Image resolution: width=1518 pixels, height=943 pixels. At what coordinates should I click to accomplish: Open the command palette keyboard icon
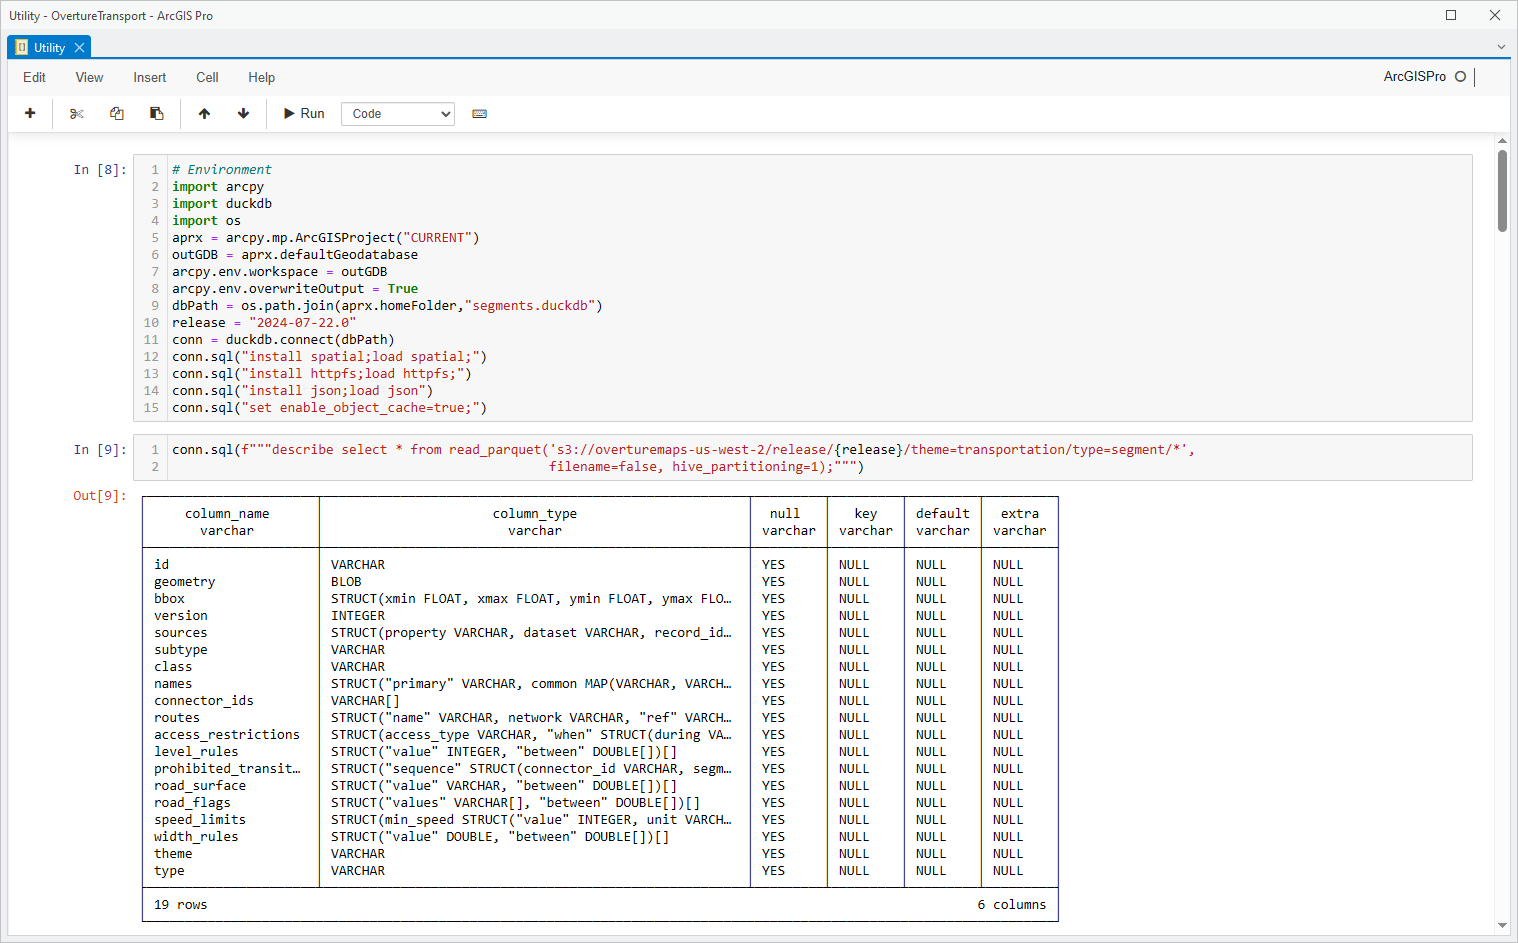click(x=479, y=114)
